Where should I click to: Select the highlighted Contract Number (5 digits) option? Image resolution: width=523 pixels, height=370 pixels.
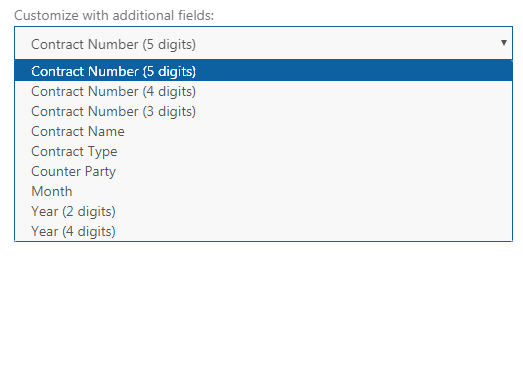pos(263,71)
